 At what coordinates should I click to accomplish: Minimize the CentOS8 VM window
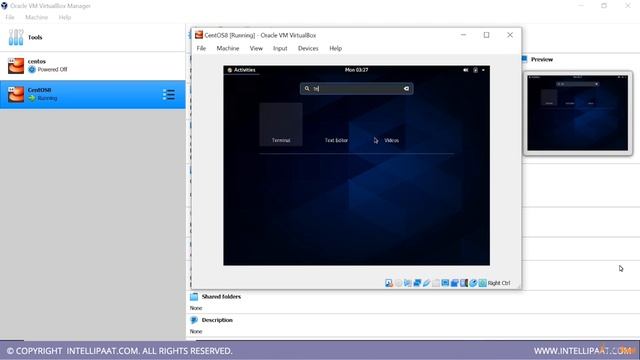463,35
